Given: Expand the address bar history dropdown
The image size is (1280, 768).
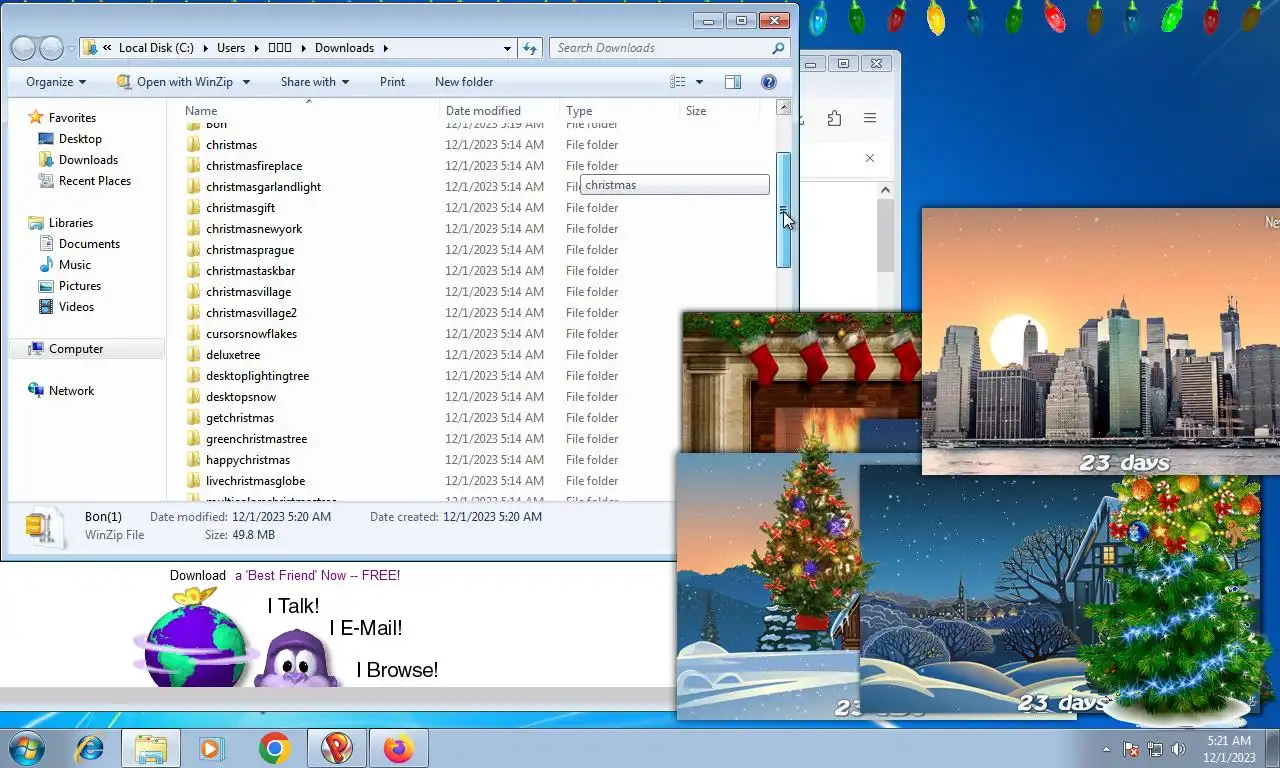Looking at the screenshot, I should (x=508, y=48).
